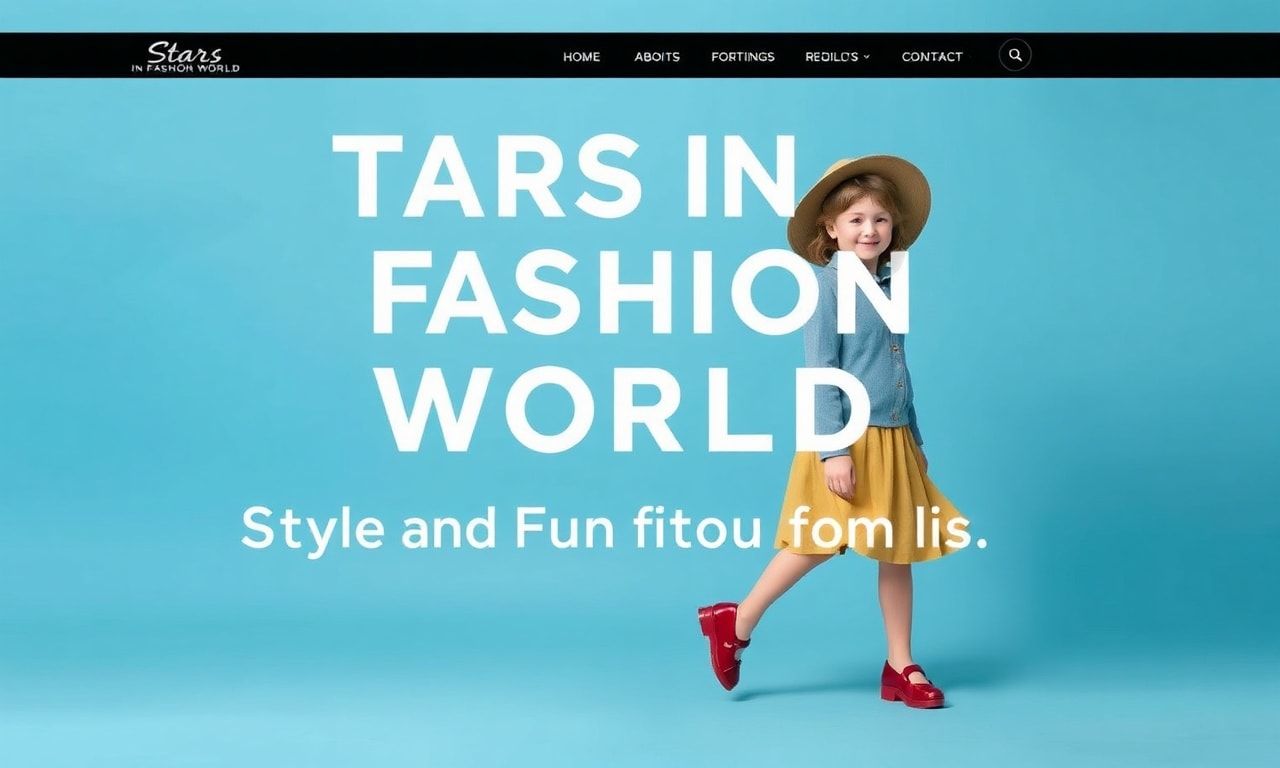The width and height of the screenshot is (1280, 768).
Task: Open the REDILO'S dropdown menu
Action: click(x=831, y=57)
